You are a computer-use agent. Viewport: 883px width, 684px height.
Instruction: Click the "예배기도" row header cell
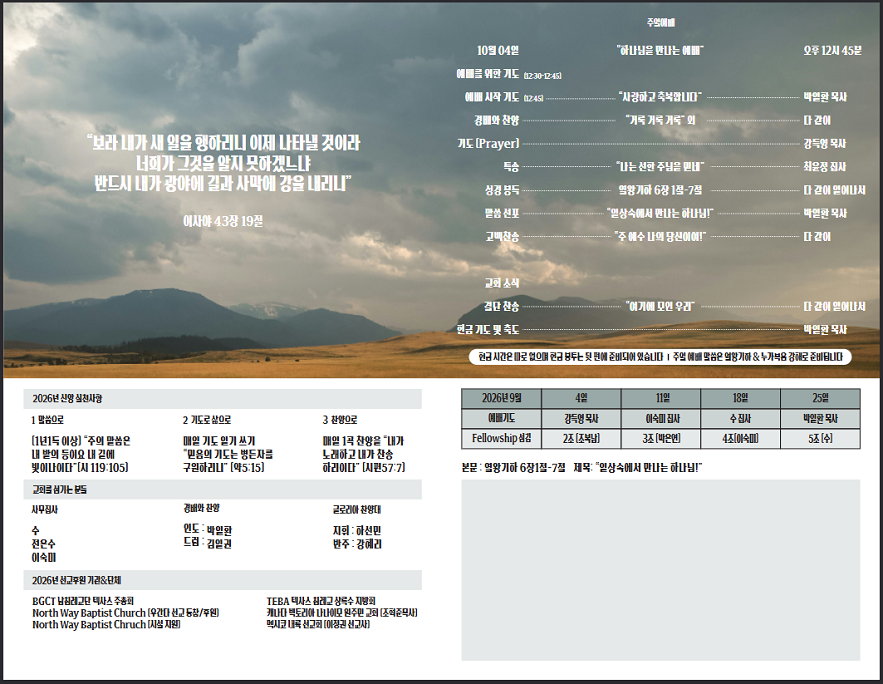[501, 418]
